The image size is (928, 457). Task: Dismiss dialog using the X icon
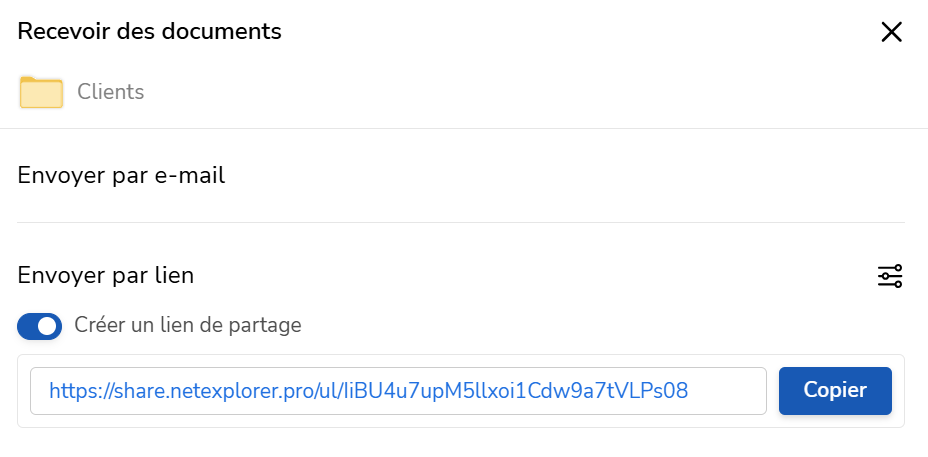pyautogui.click(x=891, y=32)
